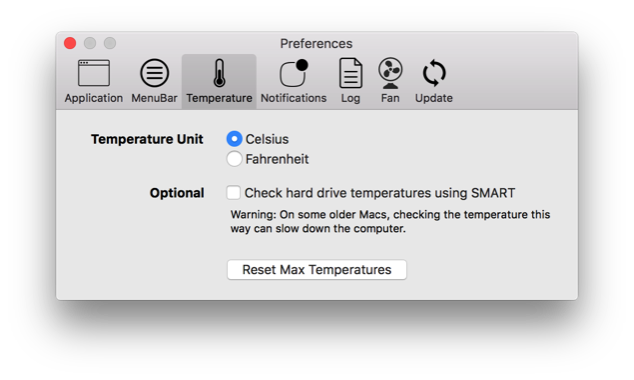
Task: Select the Celsius radio button
Action: pyautogui.click(x=234, y=139)
